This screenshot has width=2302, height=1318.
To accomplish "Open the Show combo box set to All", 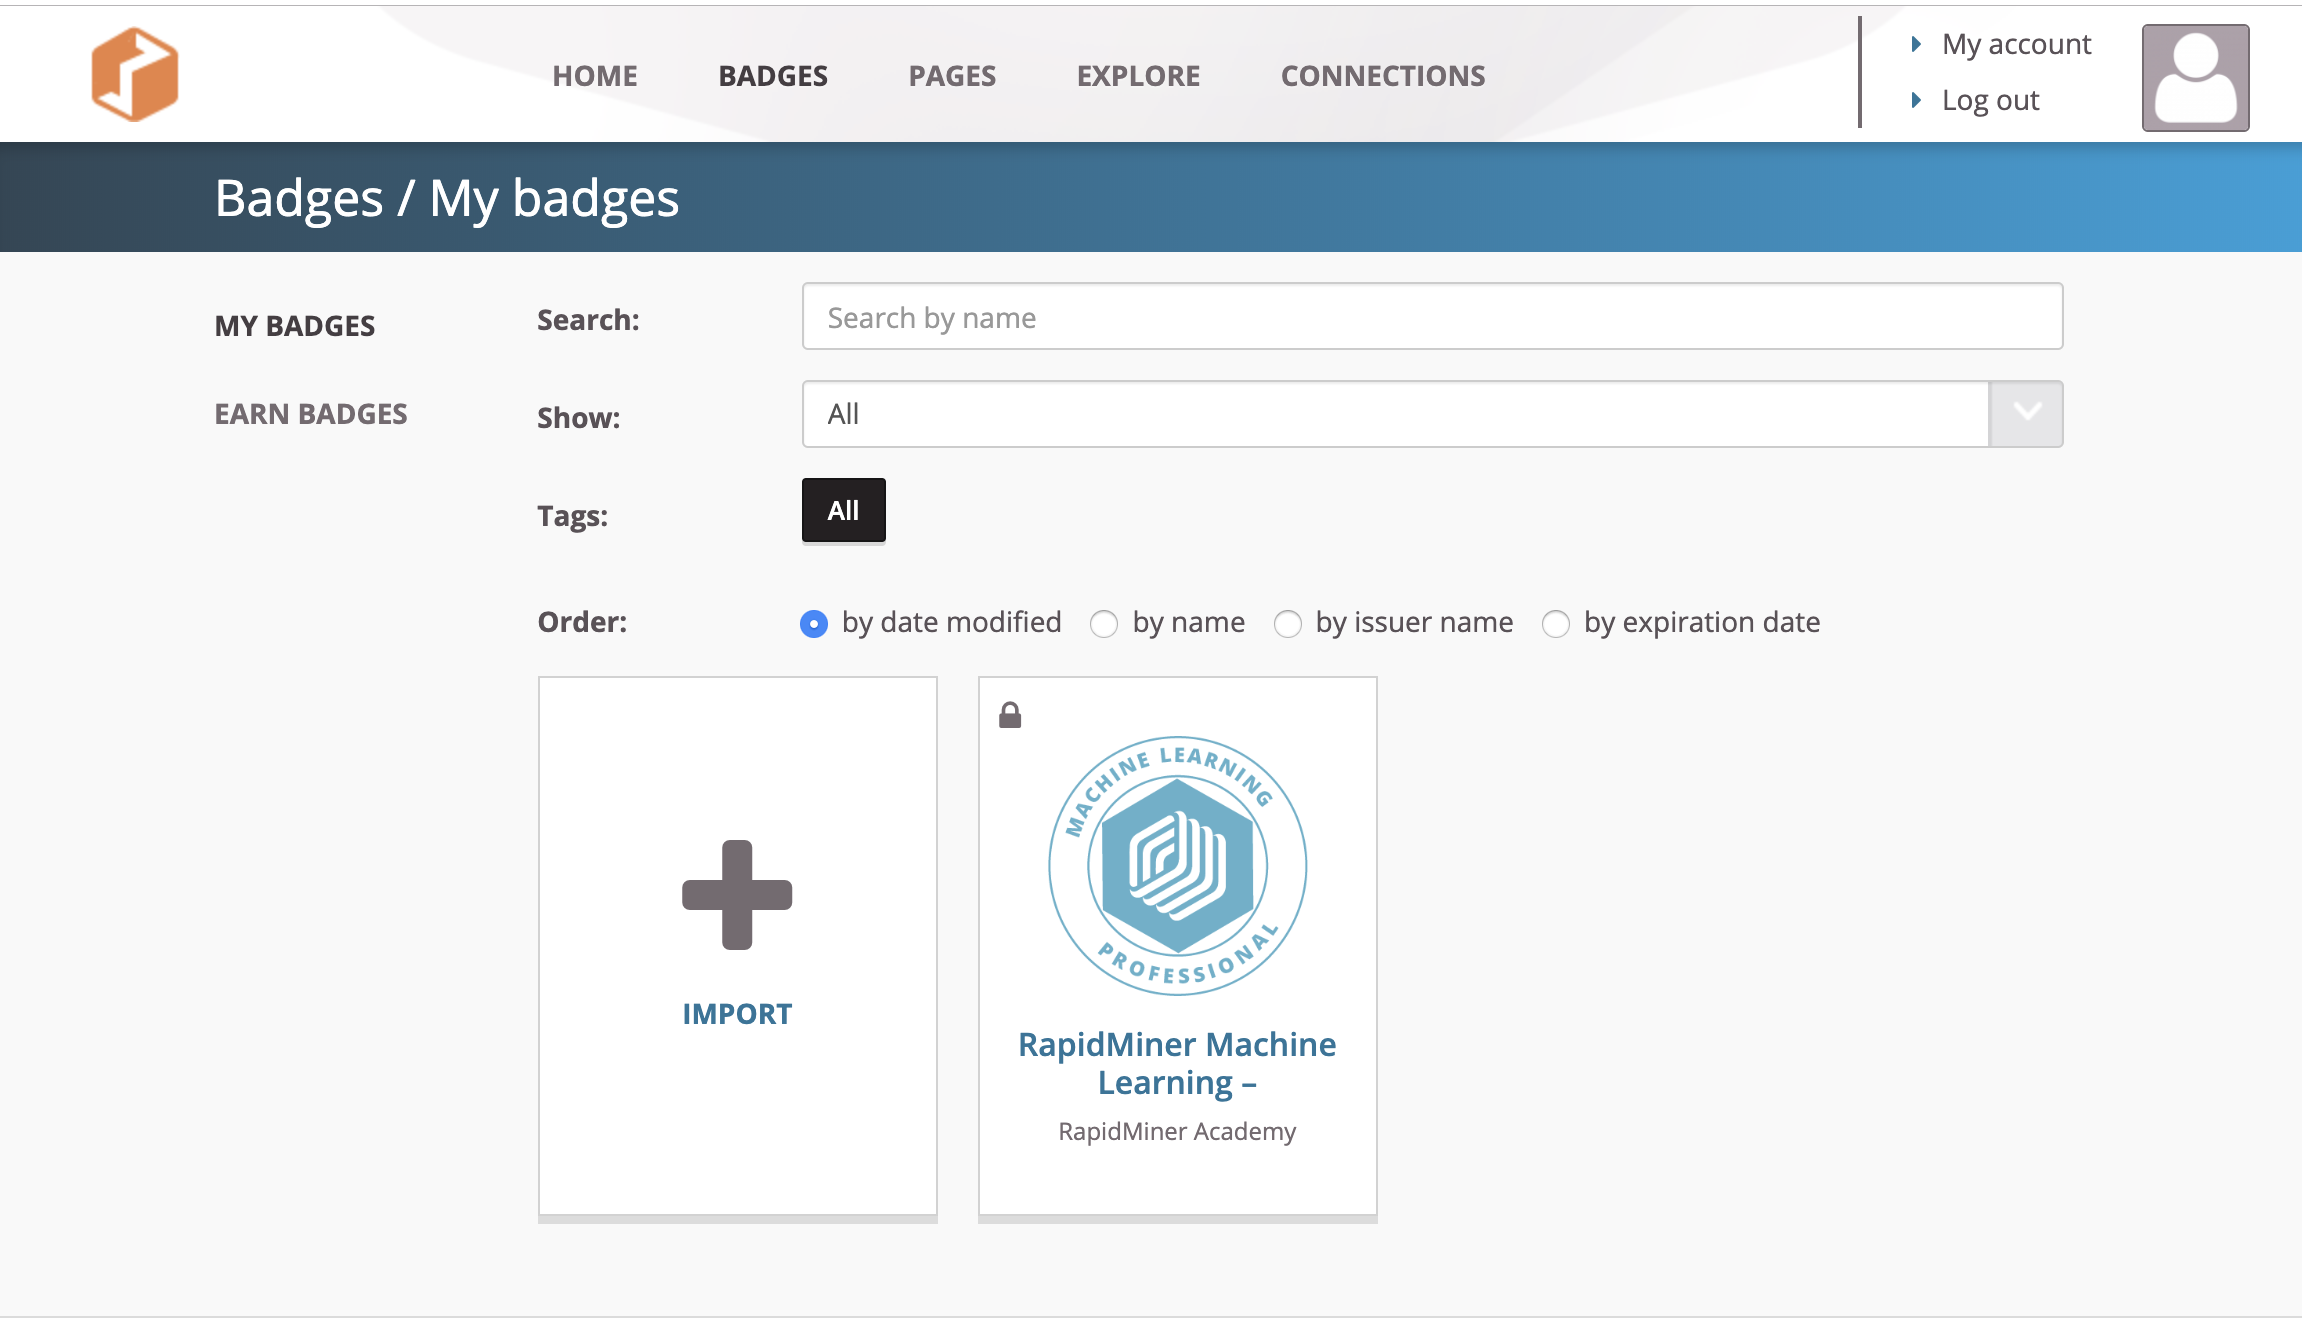I will (x=1432, y=414).
